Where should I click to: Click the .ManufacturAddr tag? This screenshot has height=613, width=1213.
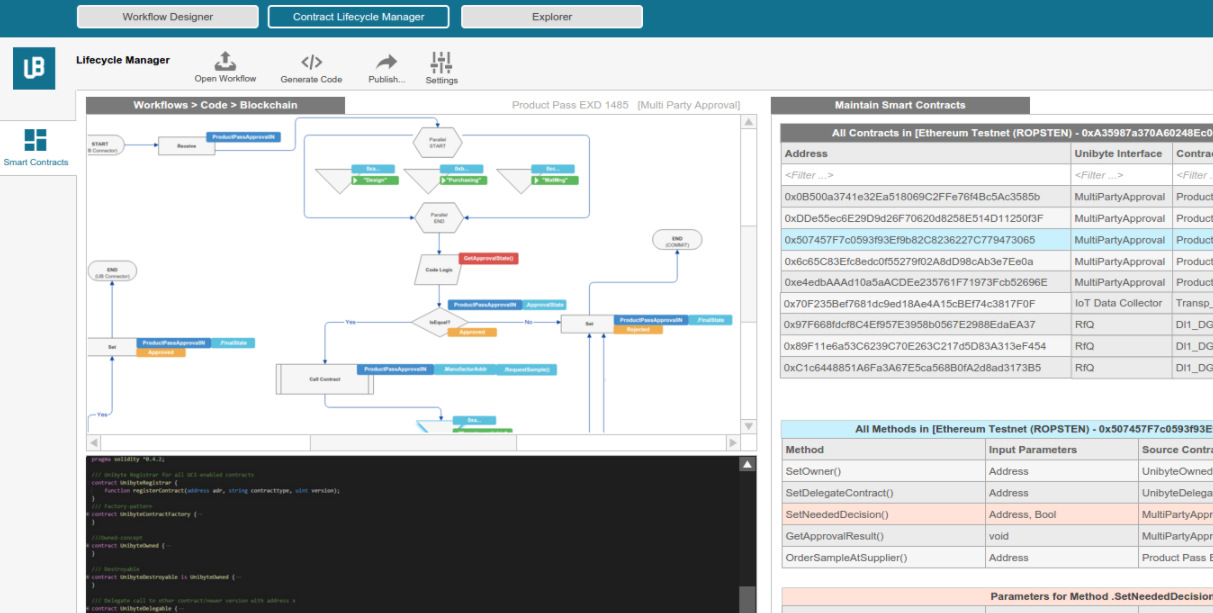pos(464,369)
